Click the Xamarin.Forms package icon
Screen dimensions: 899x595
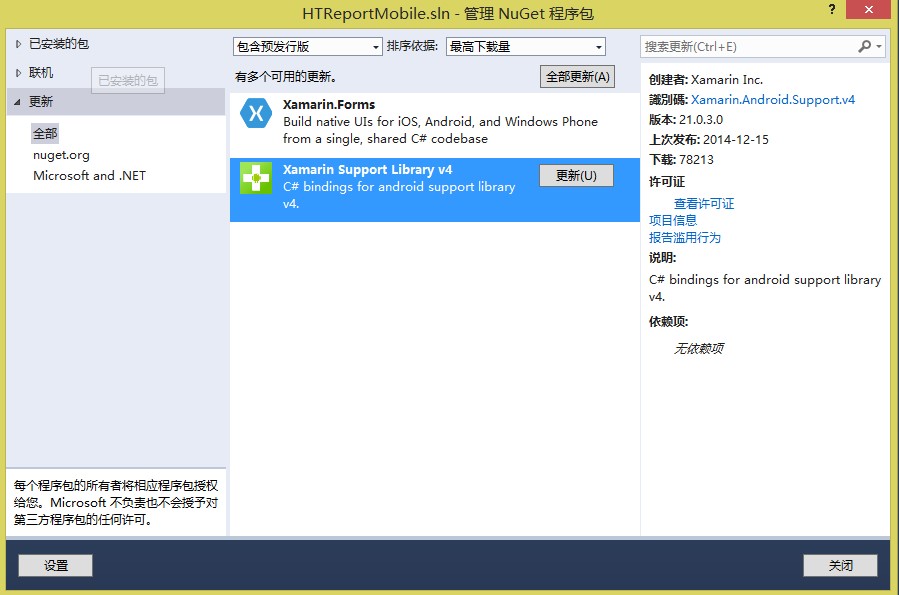point(256,114)
